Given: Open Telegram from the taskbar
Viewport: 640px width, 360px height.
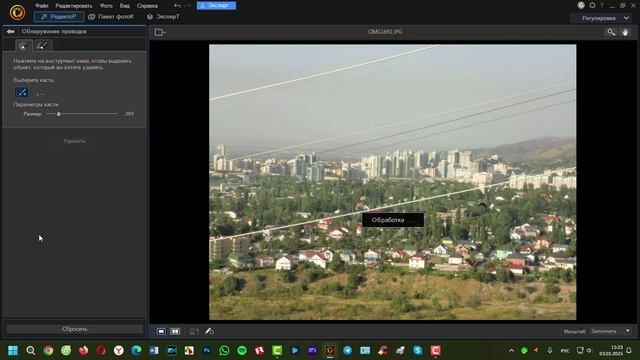Looking at the screenshot, I should pos(347,351).
